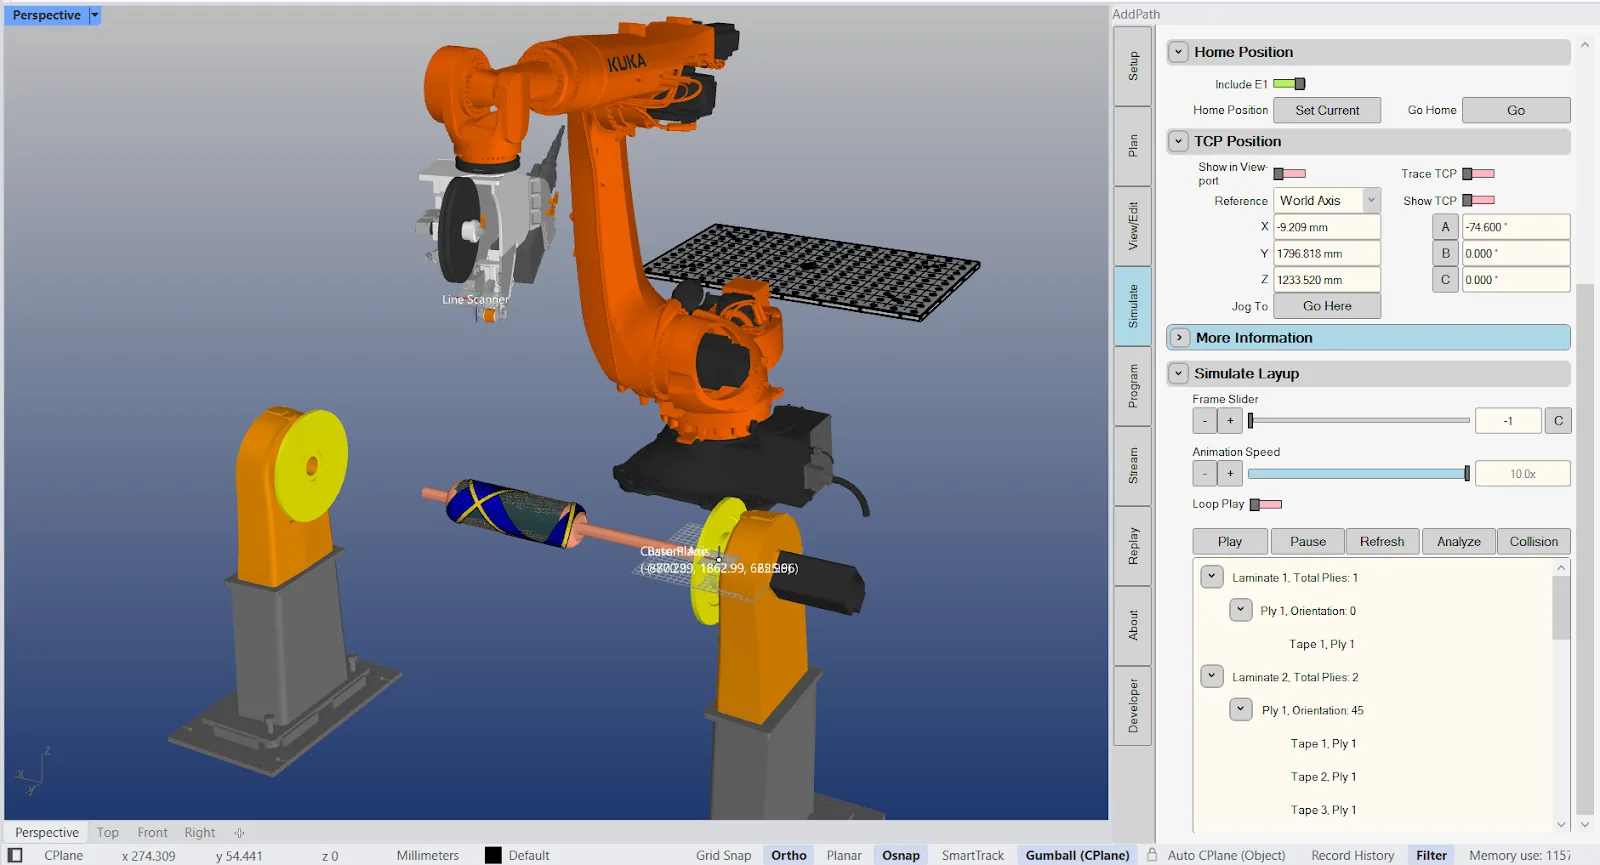
Task: Toggle Include E1 switch
Action: pyautogui.click(x=1289, y=84)
